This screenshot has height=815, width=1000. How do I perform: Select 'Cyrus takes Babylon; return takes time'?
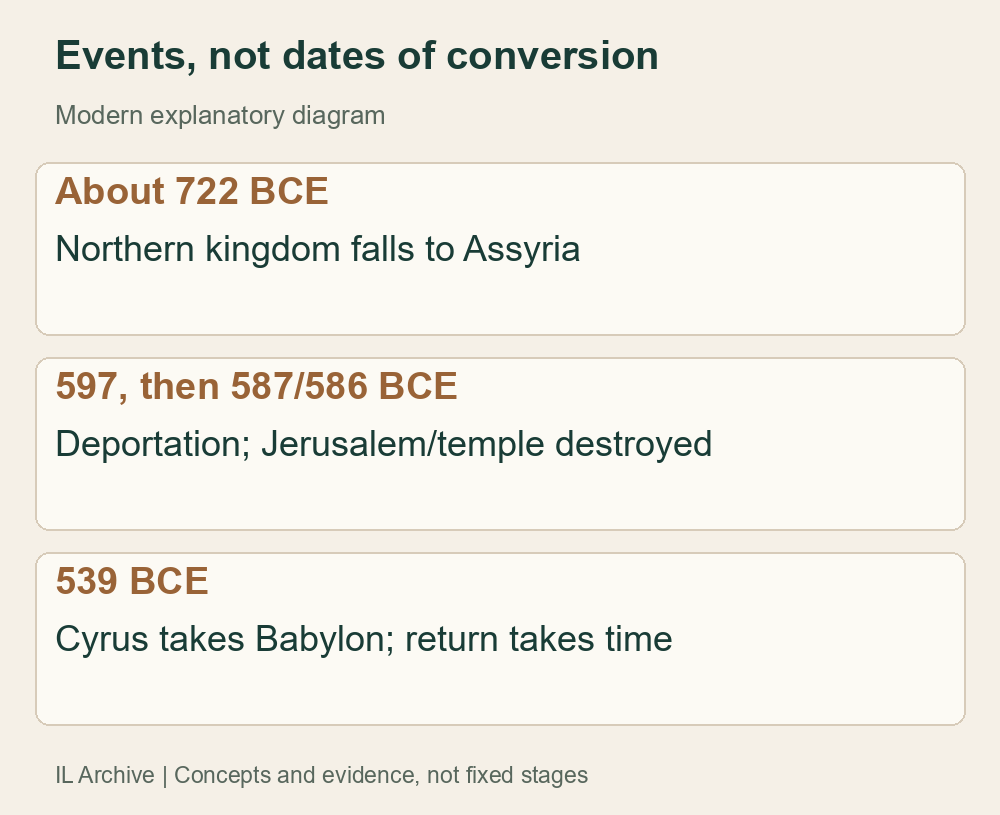[364, 639]
